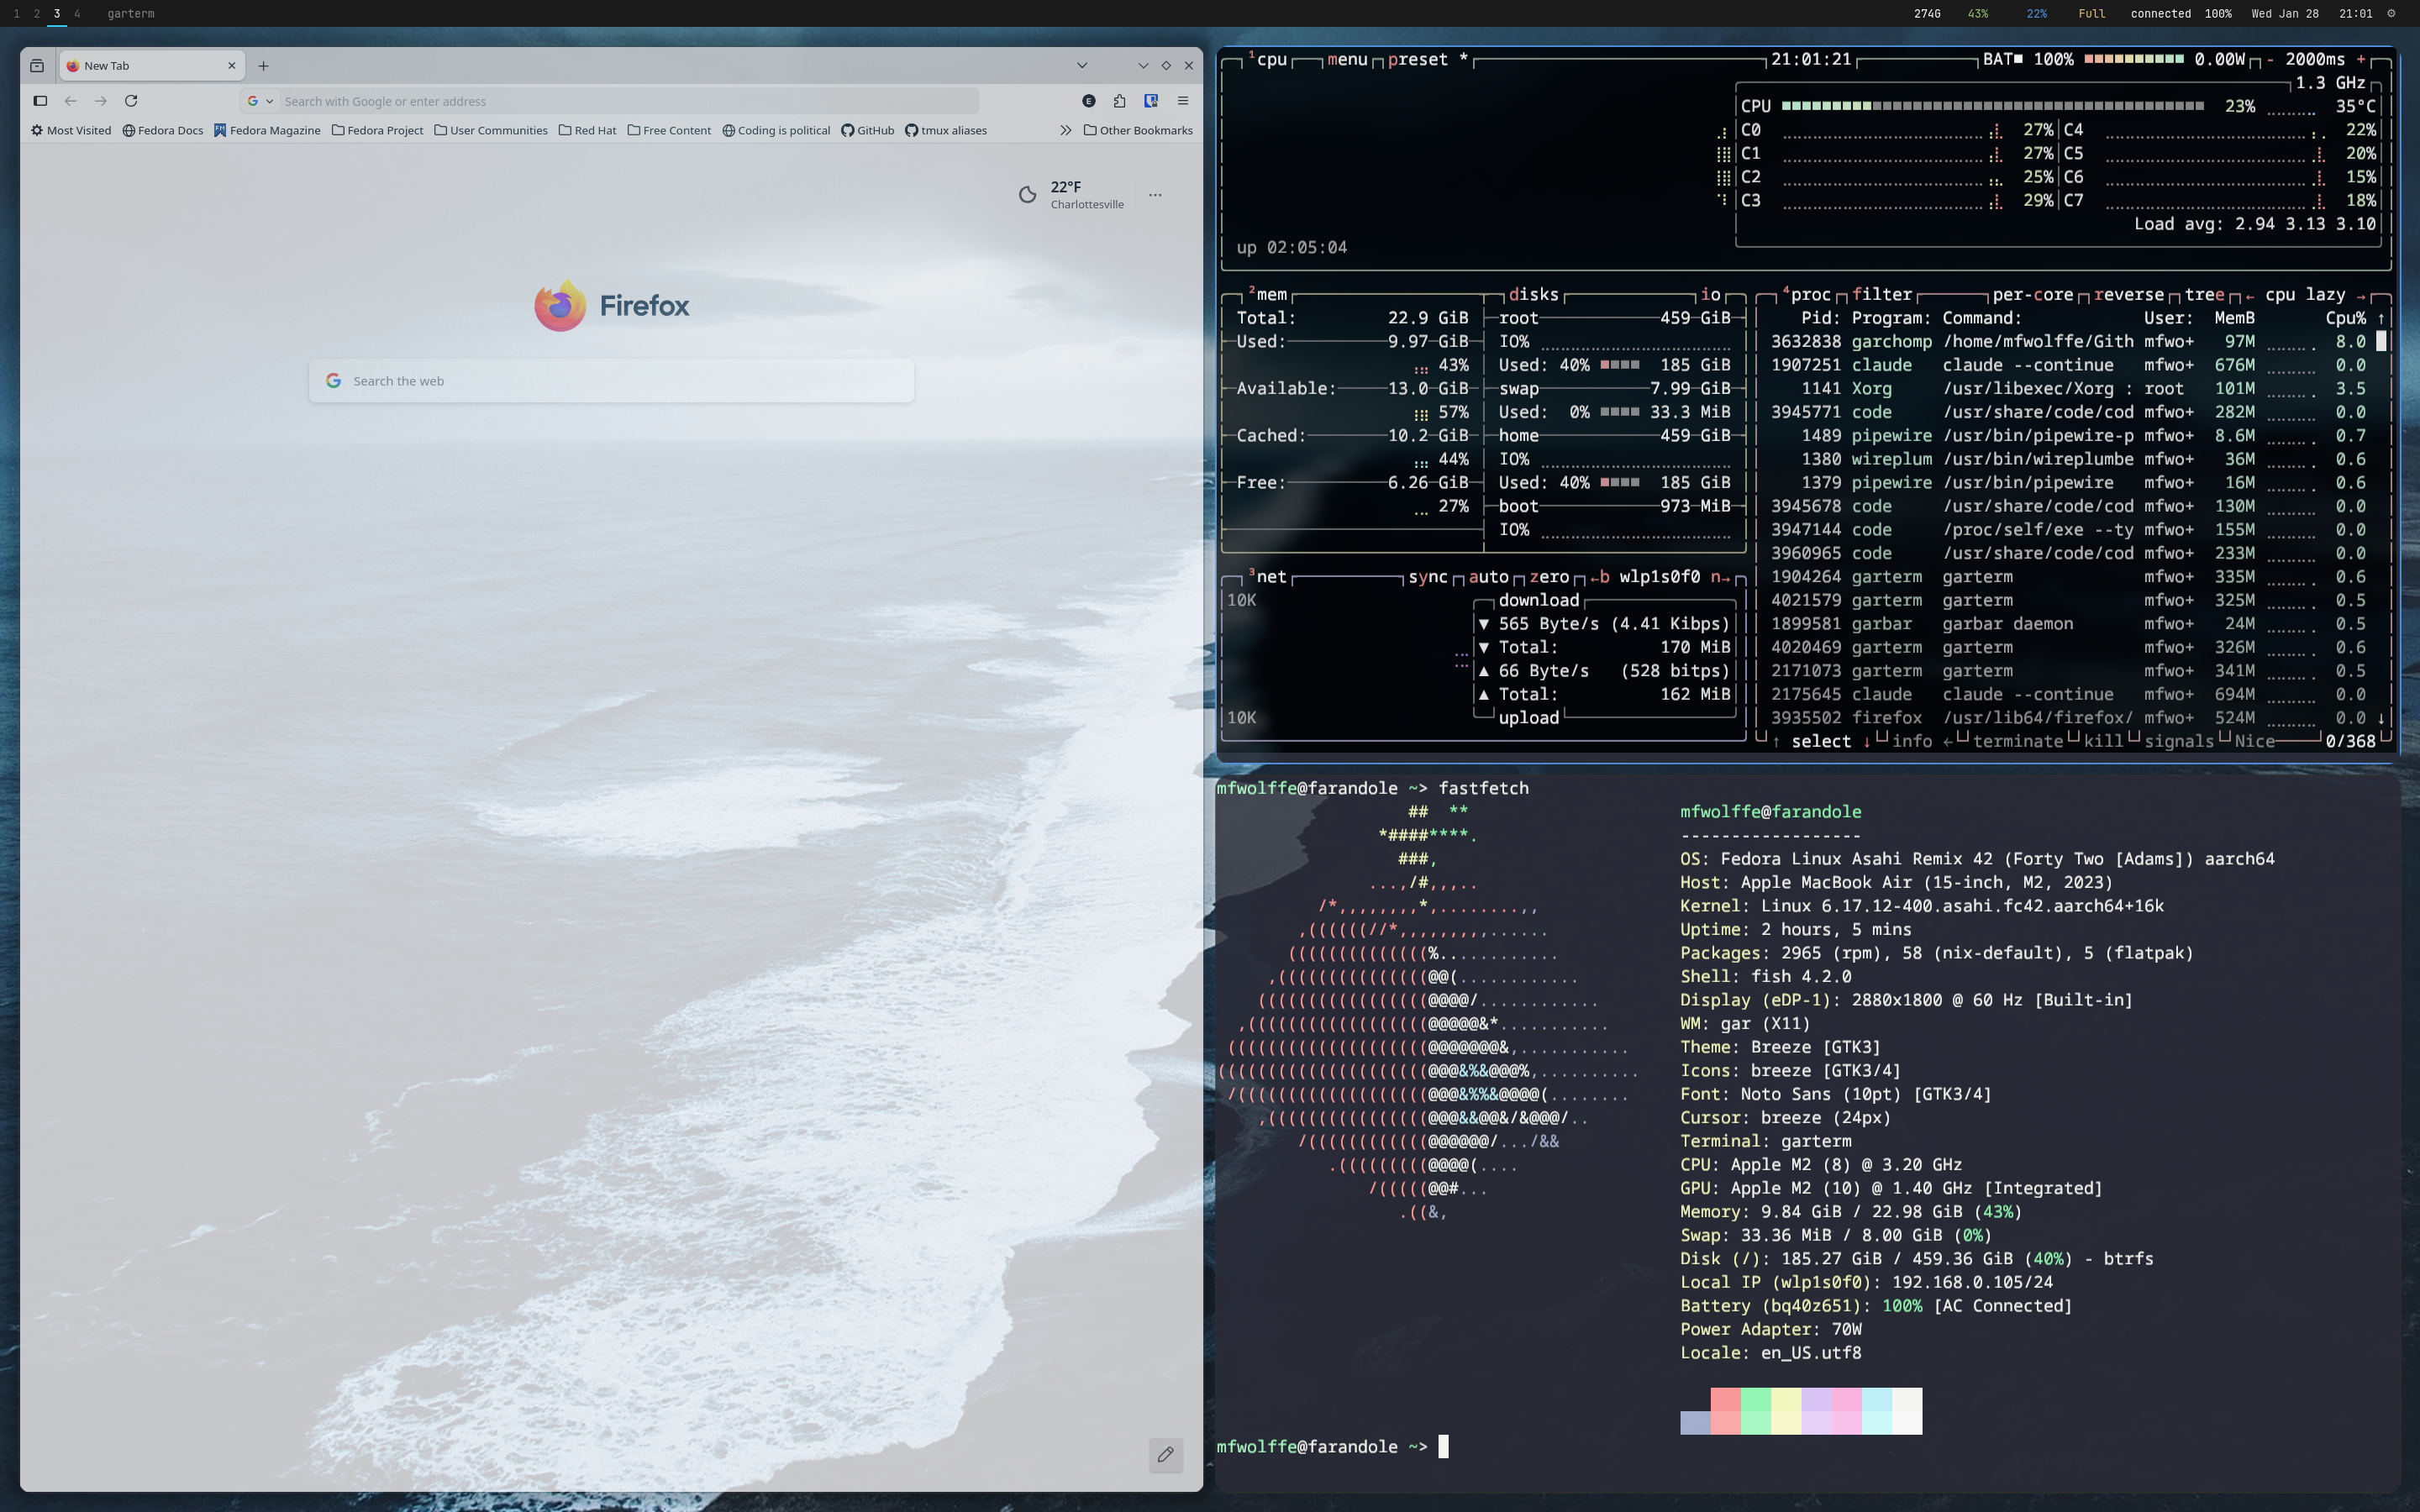Open the list all tabs chevron
This screenshot has height=1512, width=2420.
[x=1081, y=66]
